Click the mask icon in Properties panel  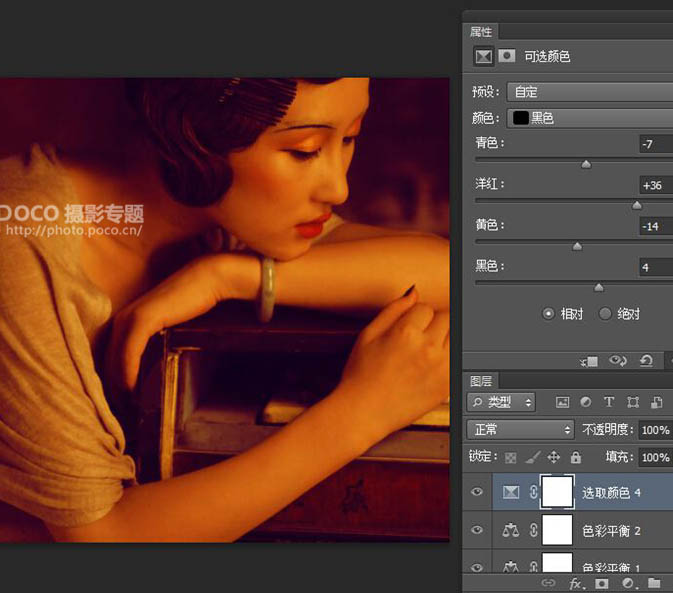click(508, 57)
